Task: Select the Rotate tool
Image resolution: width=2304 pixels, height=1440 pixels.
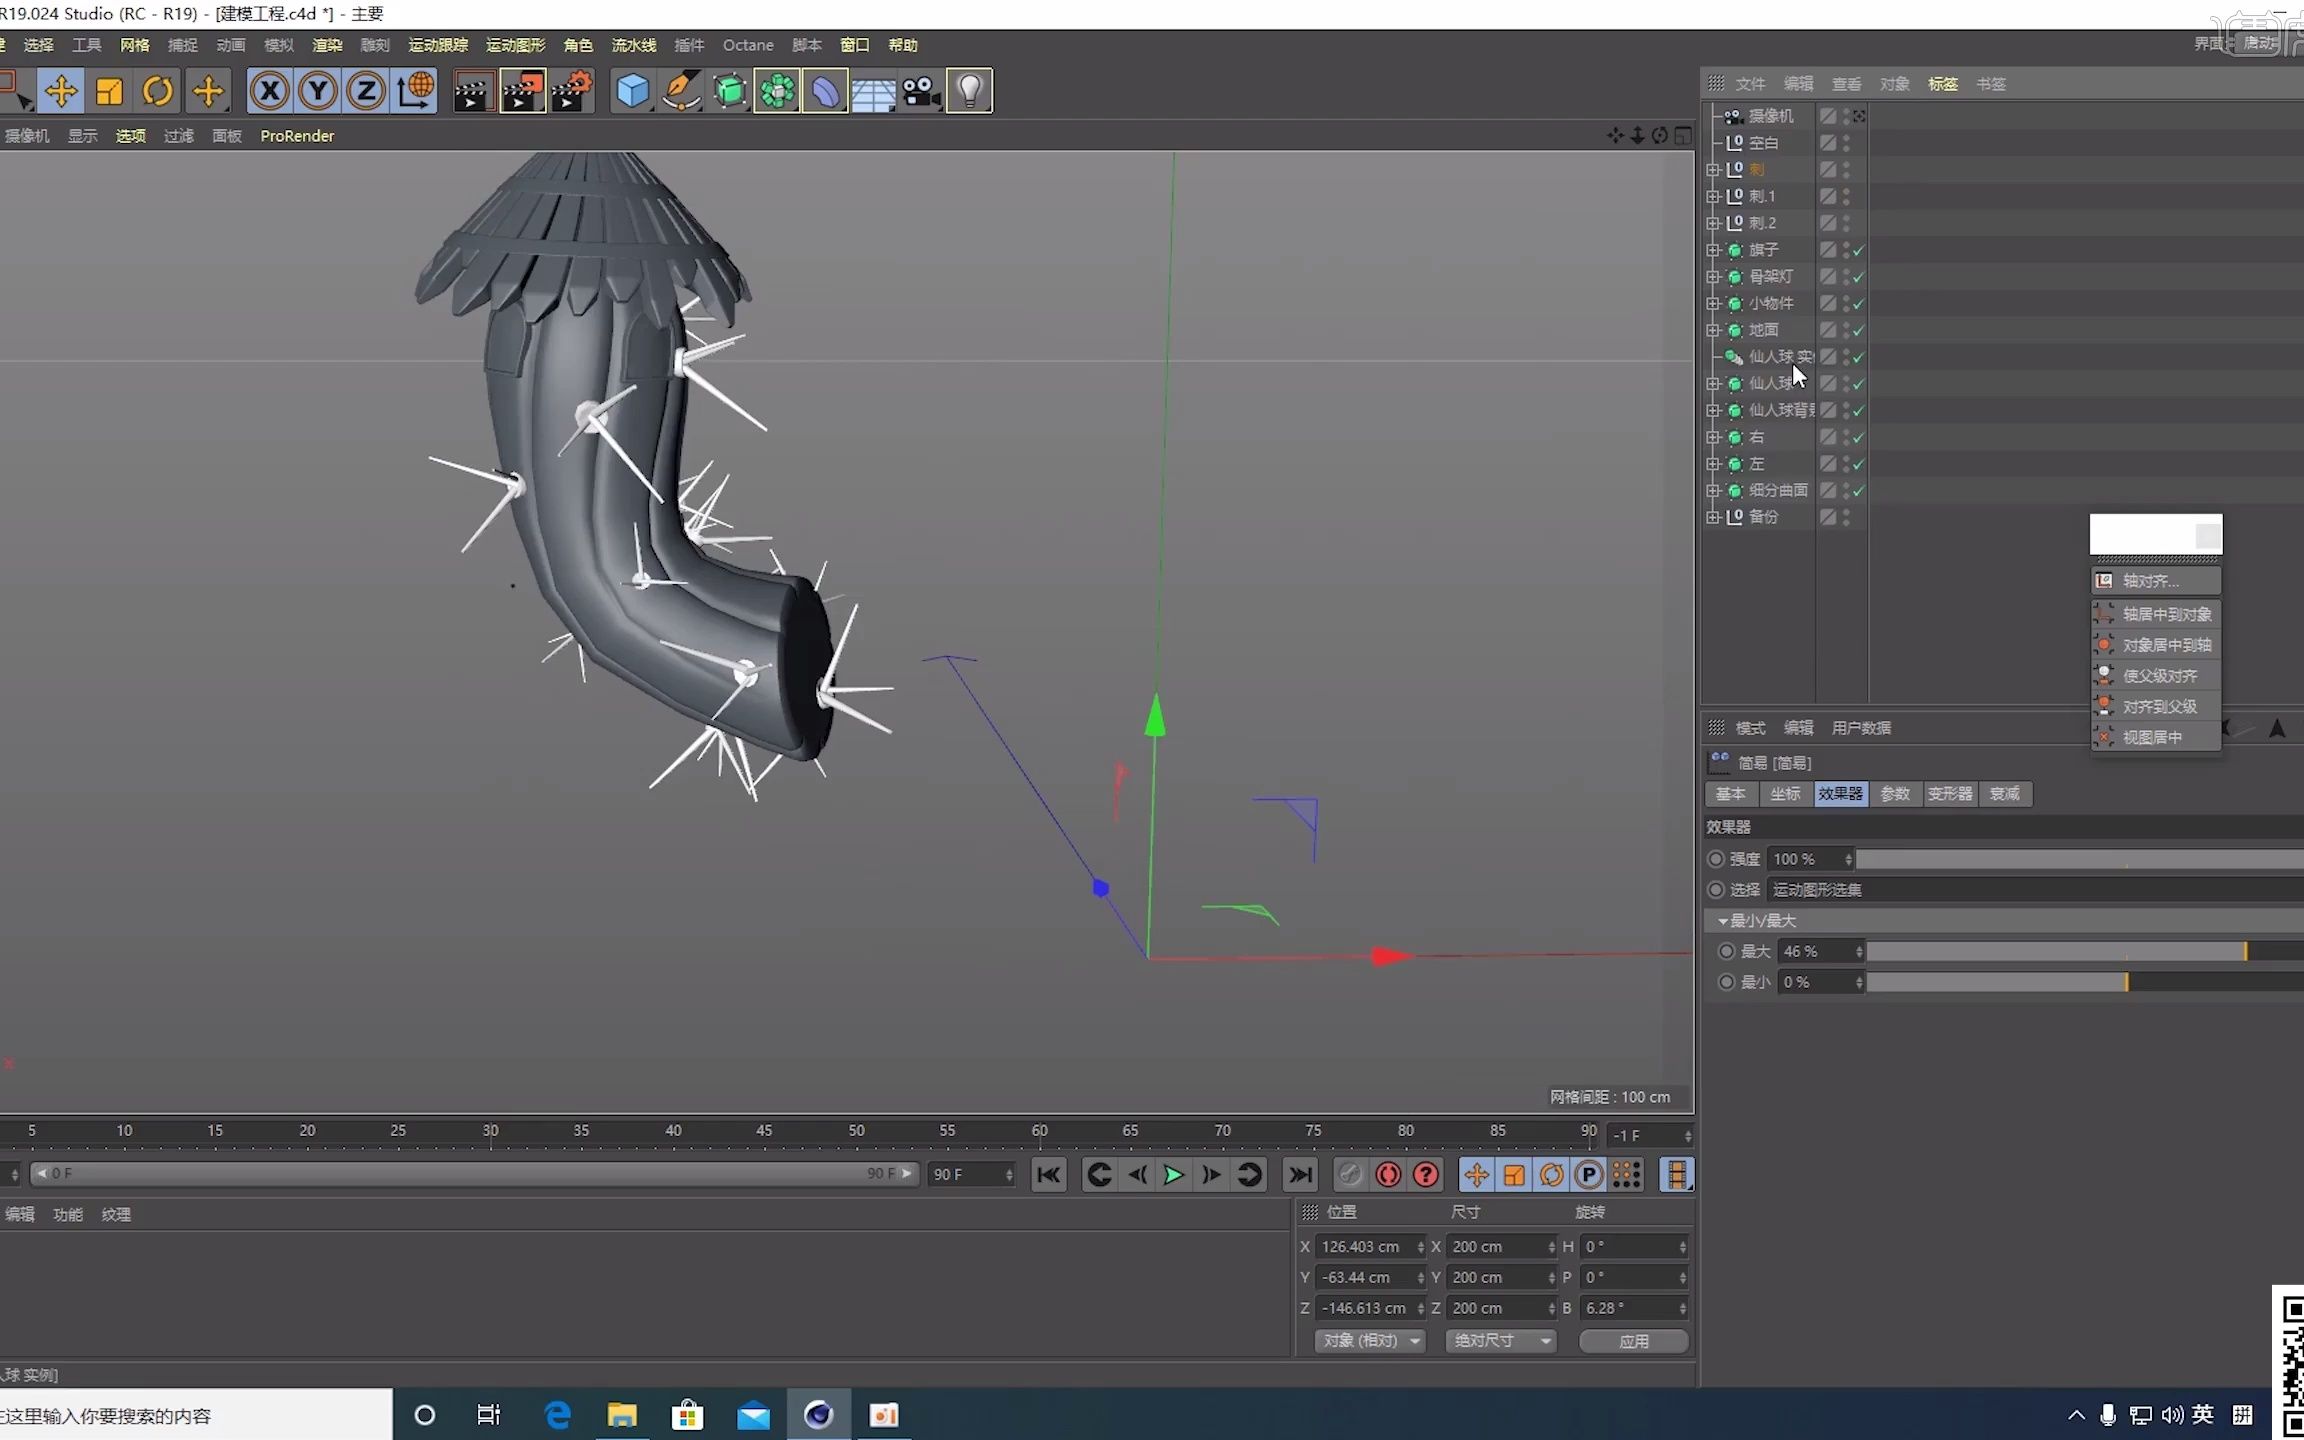Action: click(158, 91)
